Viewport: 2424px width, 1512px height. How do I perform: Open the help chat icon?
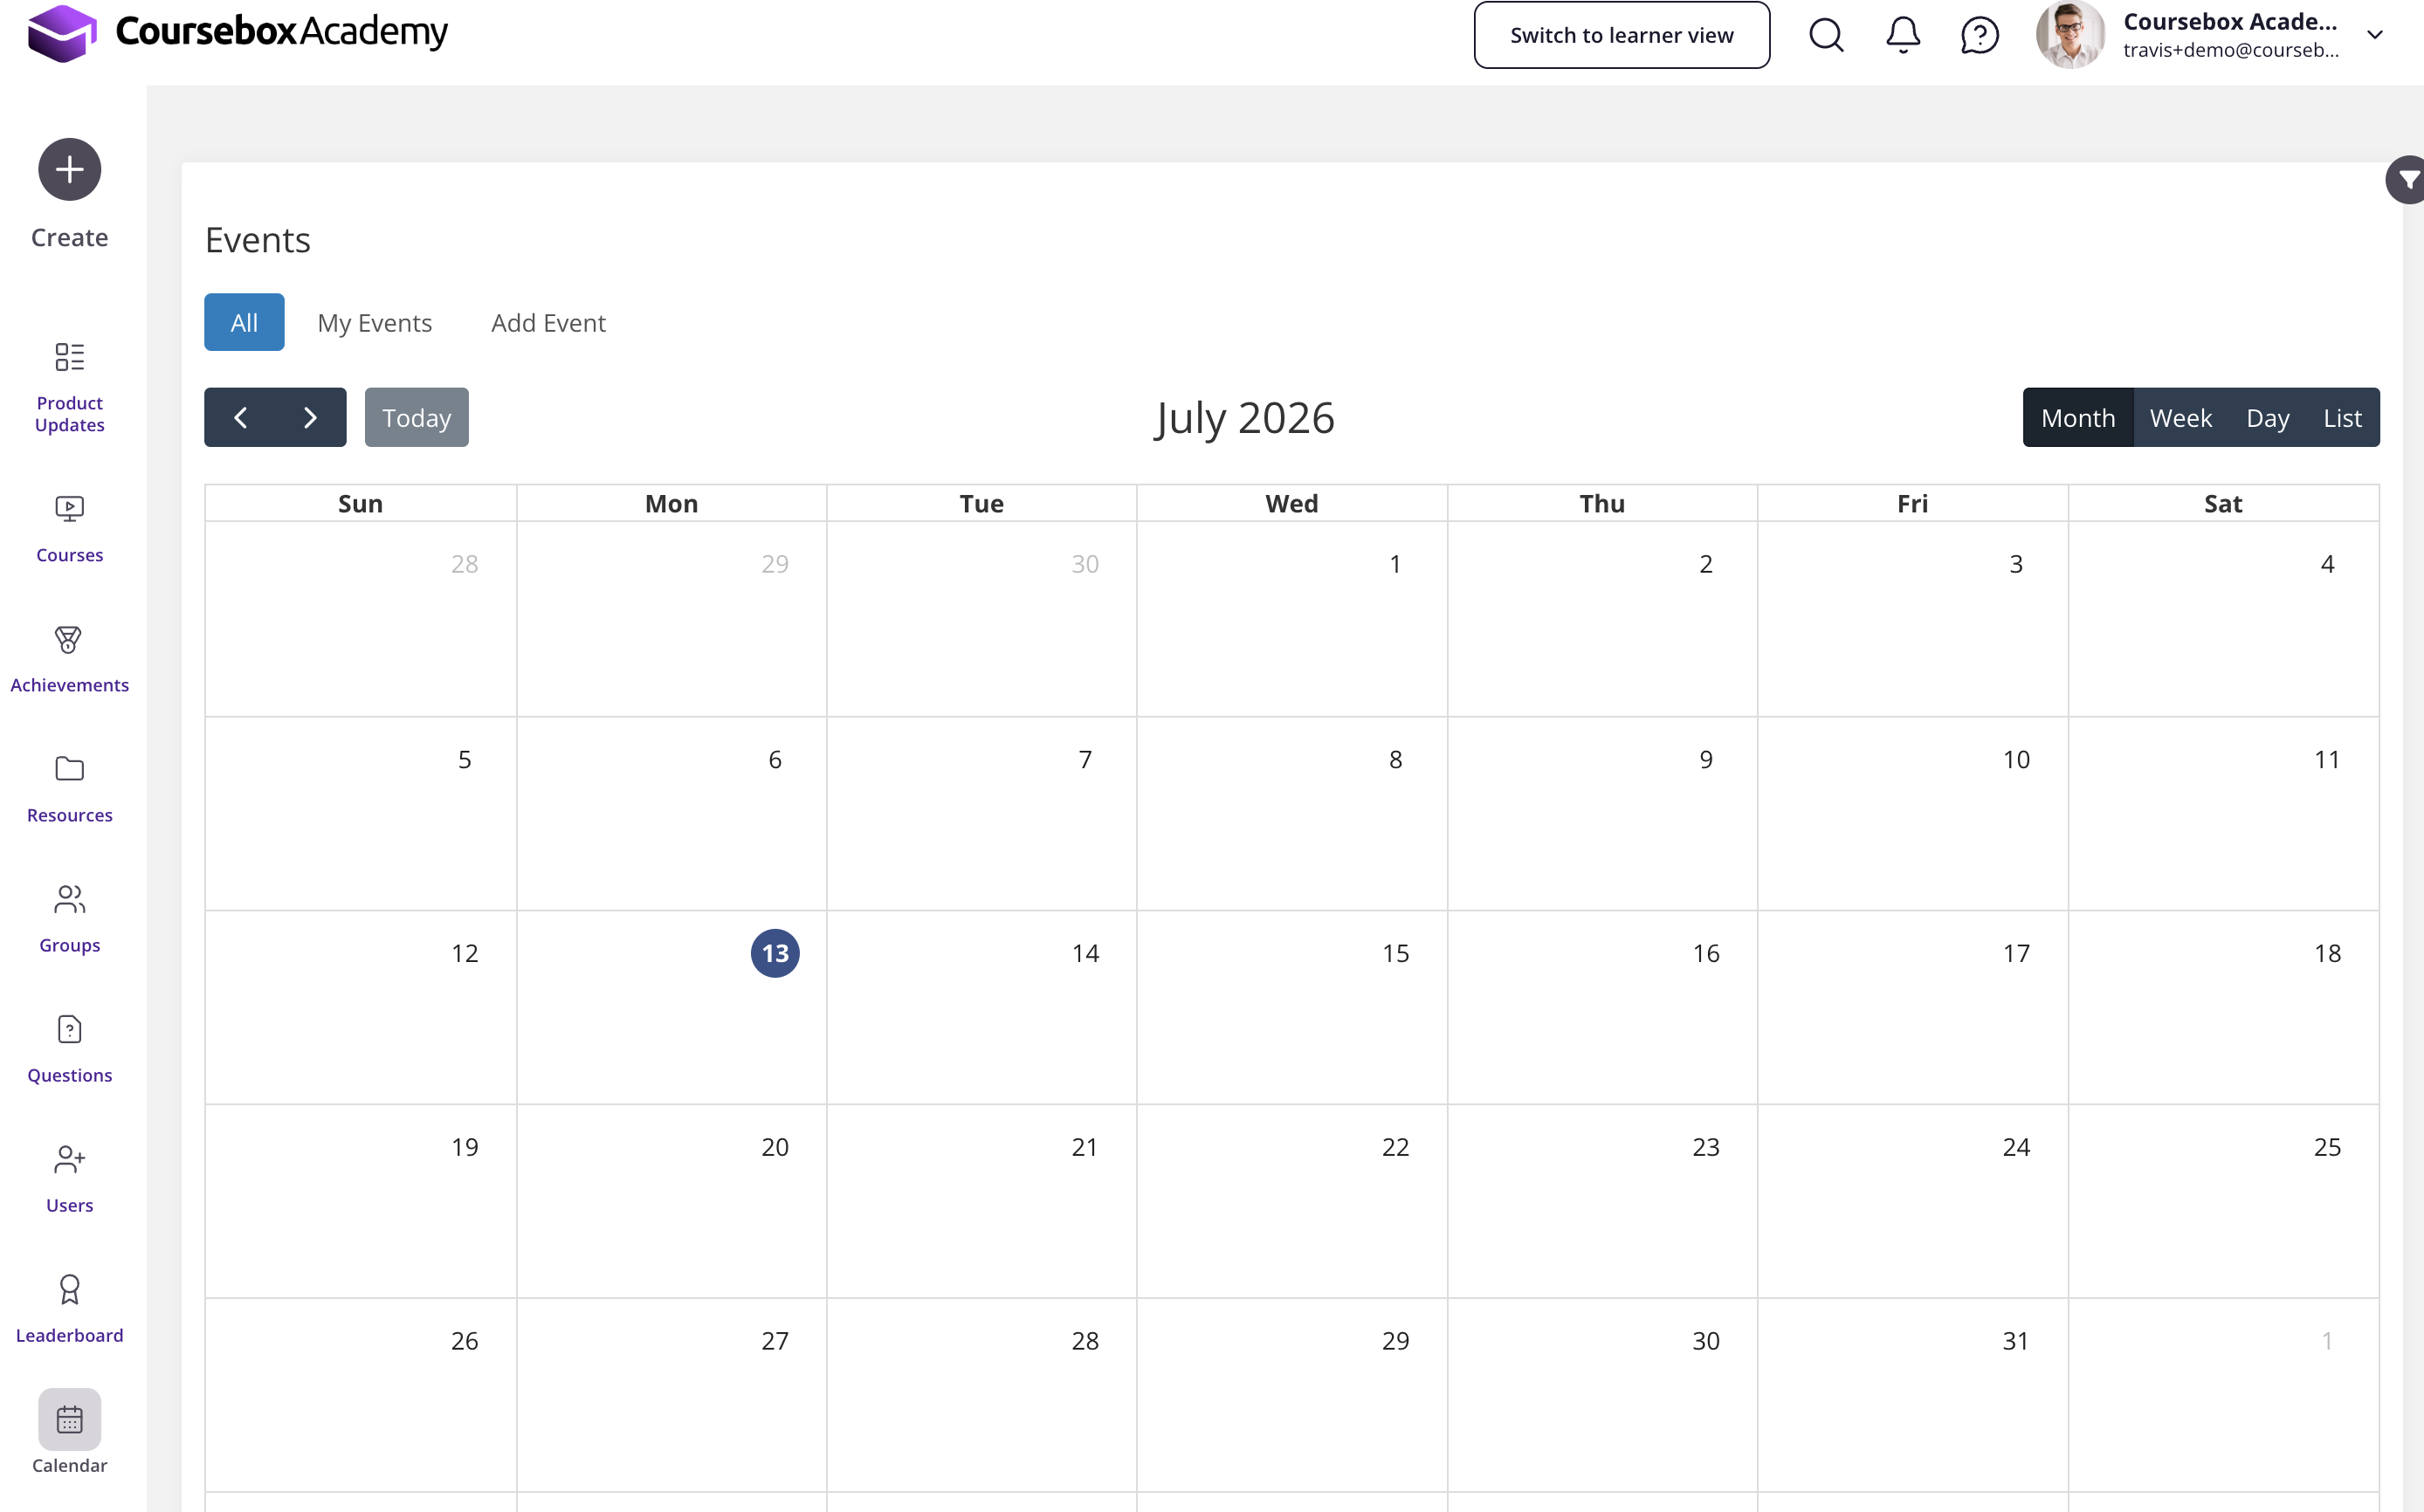point(1979,35)
